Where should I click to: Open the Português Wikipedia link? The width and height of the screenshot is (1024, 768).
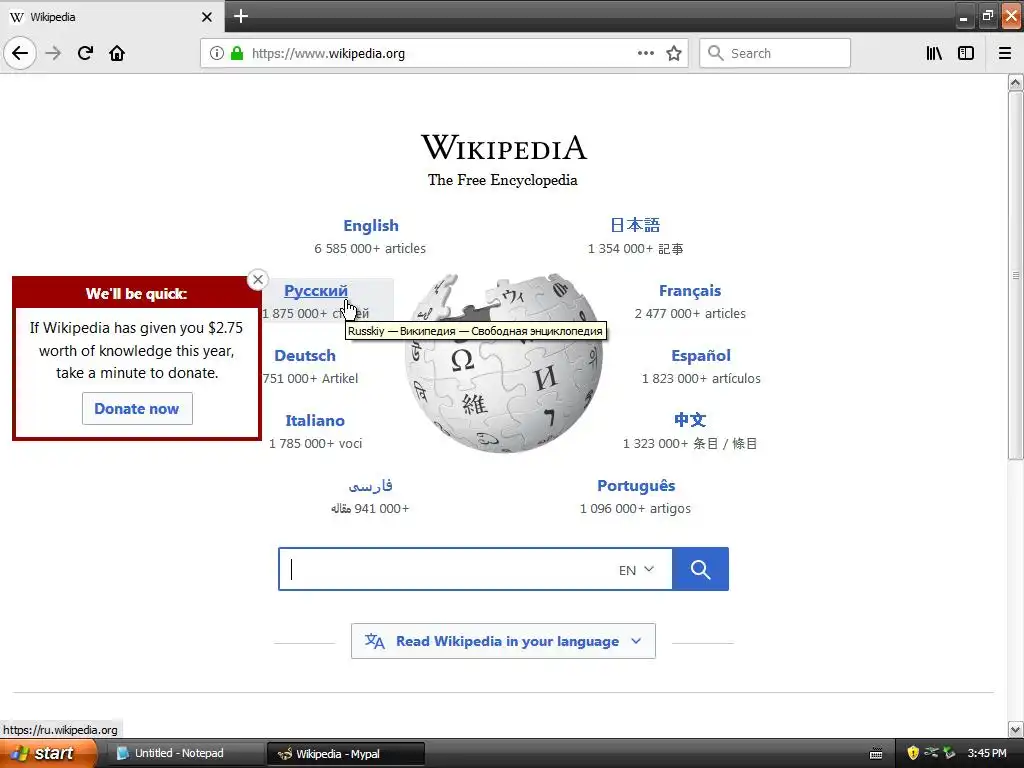coord(636,486)
